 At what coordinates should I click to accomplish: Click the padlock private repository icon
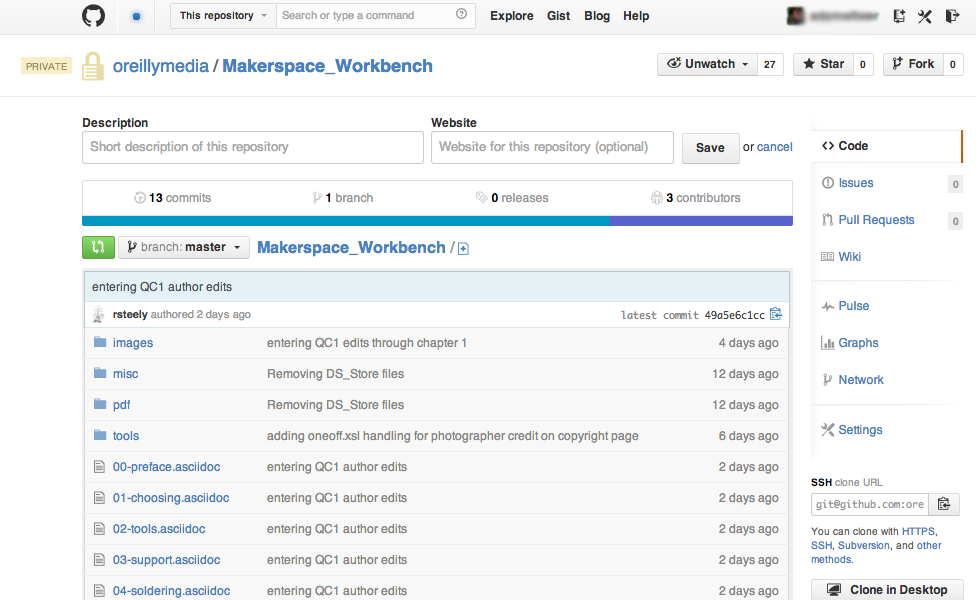click(93, 66)
